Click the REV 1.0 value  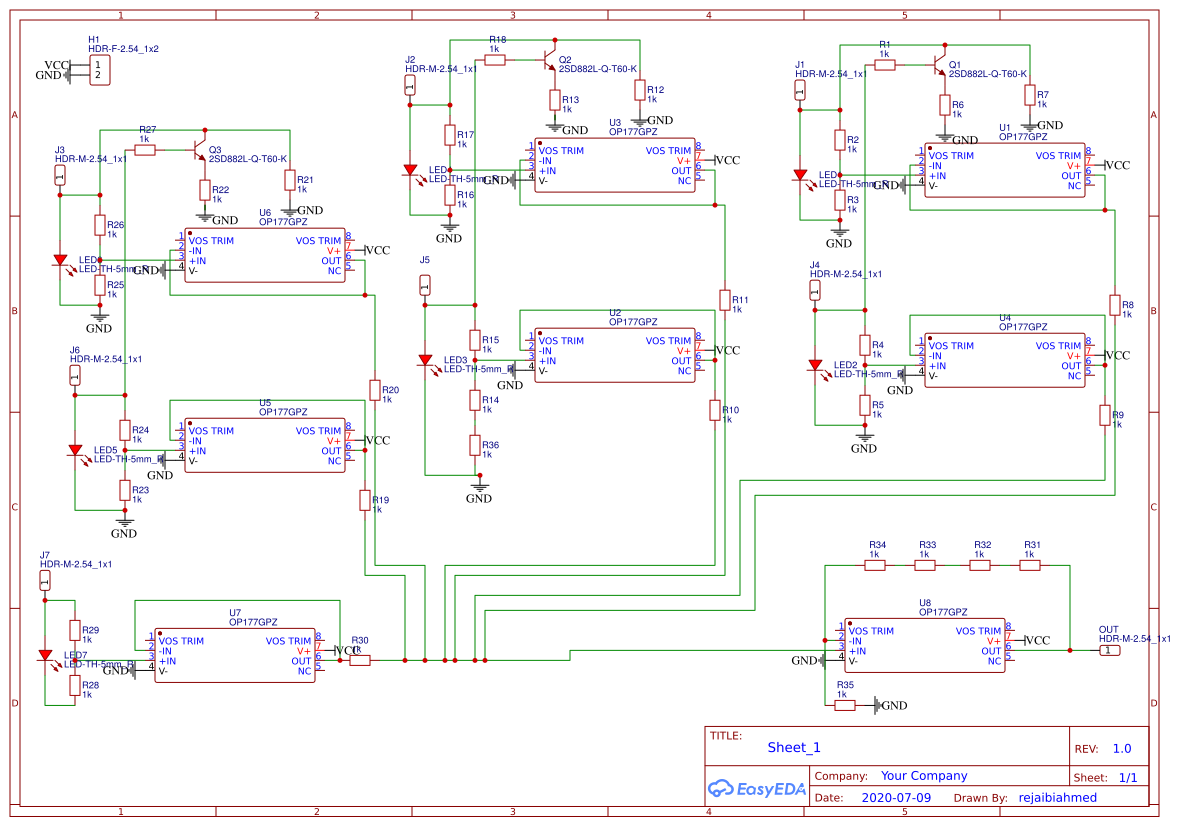pos(1121,747)
